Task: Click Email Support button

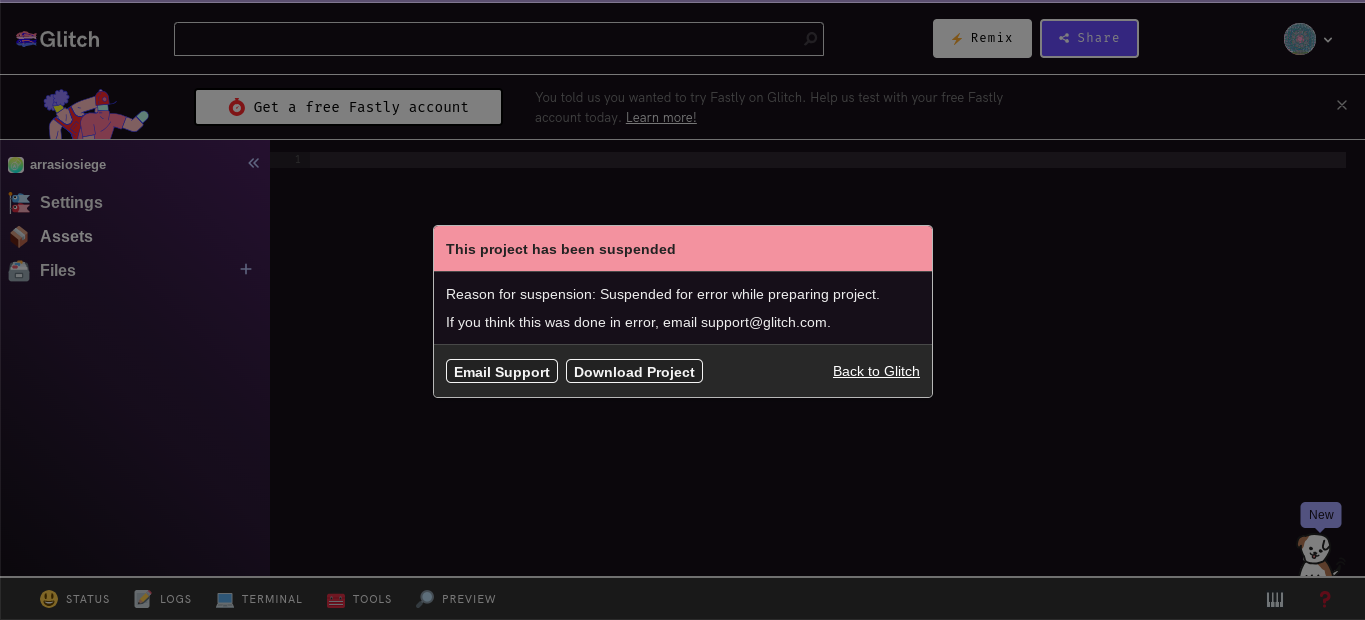Action: pos(502,371)
